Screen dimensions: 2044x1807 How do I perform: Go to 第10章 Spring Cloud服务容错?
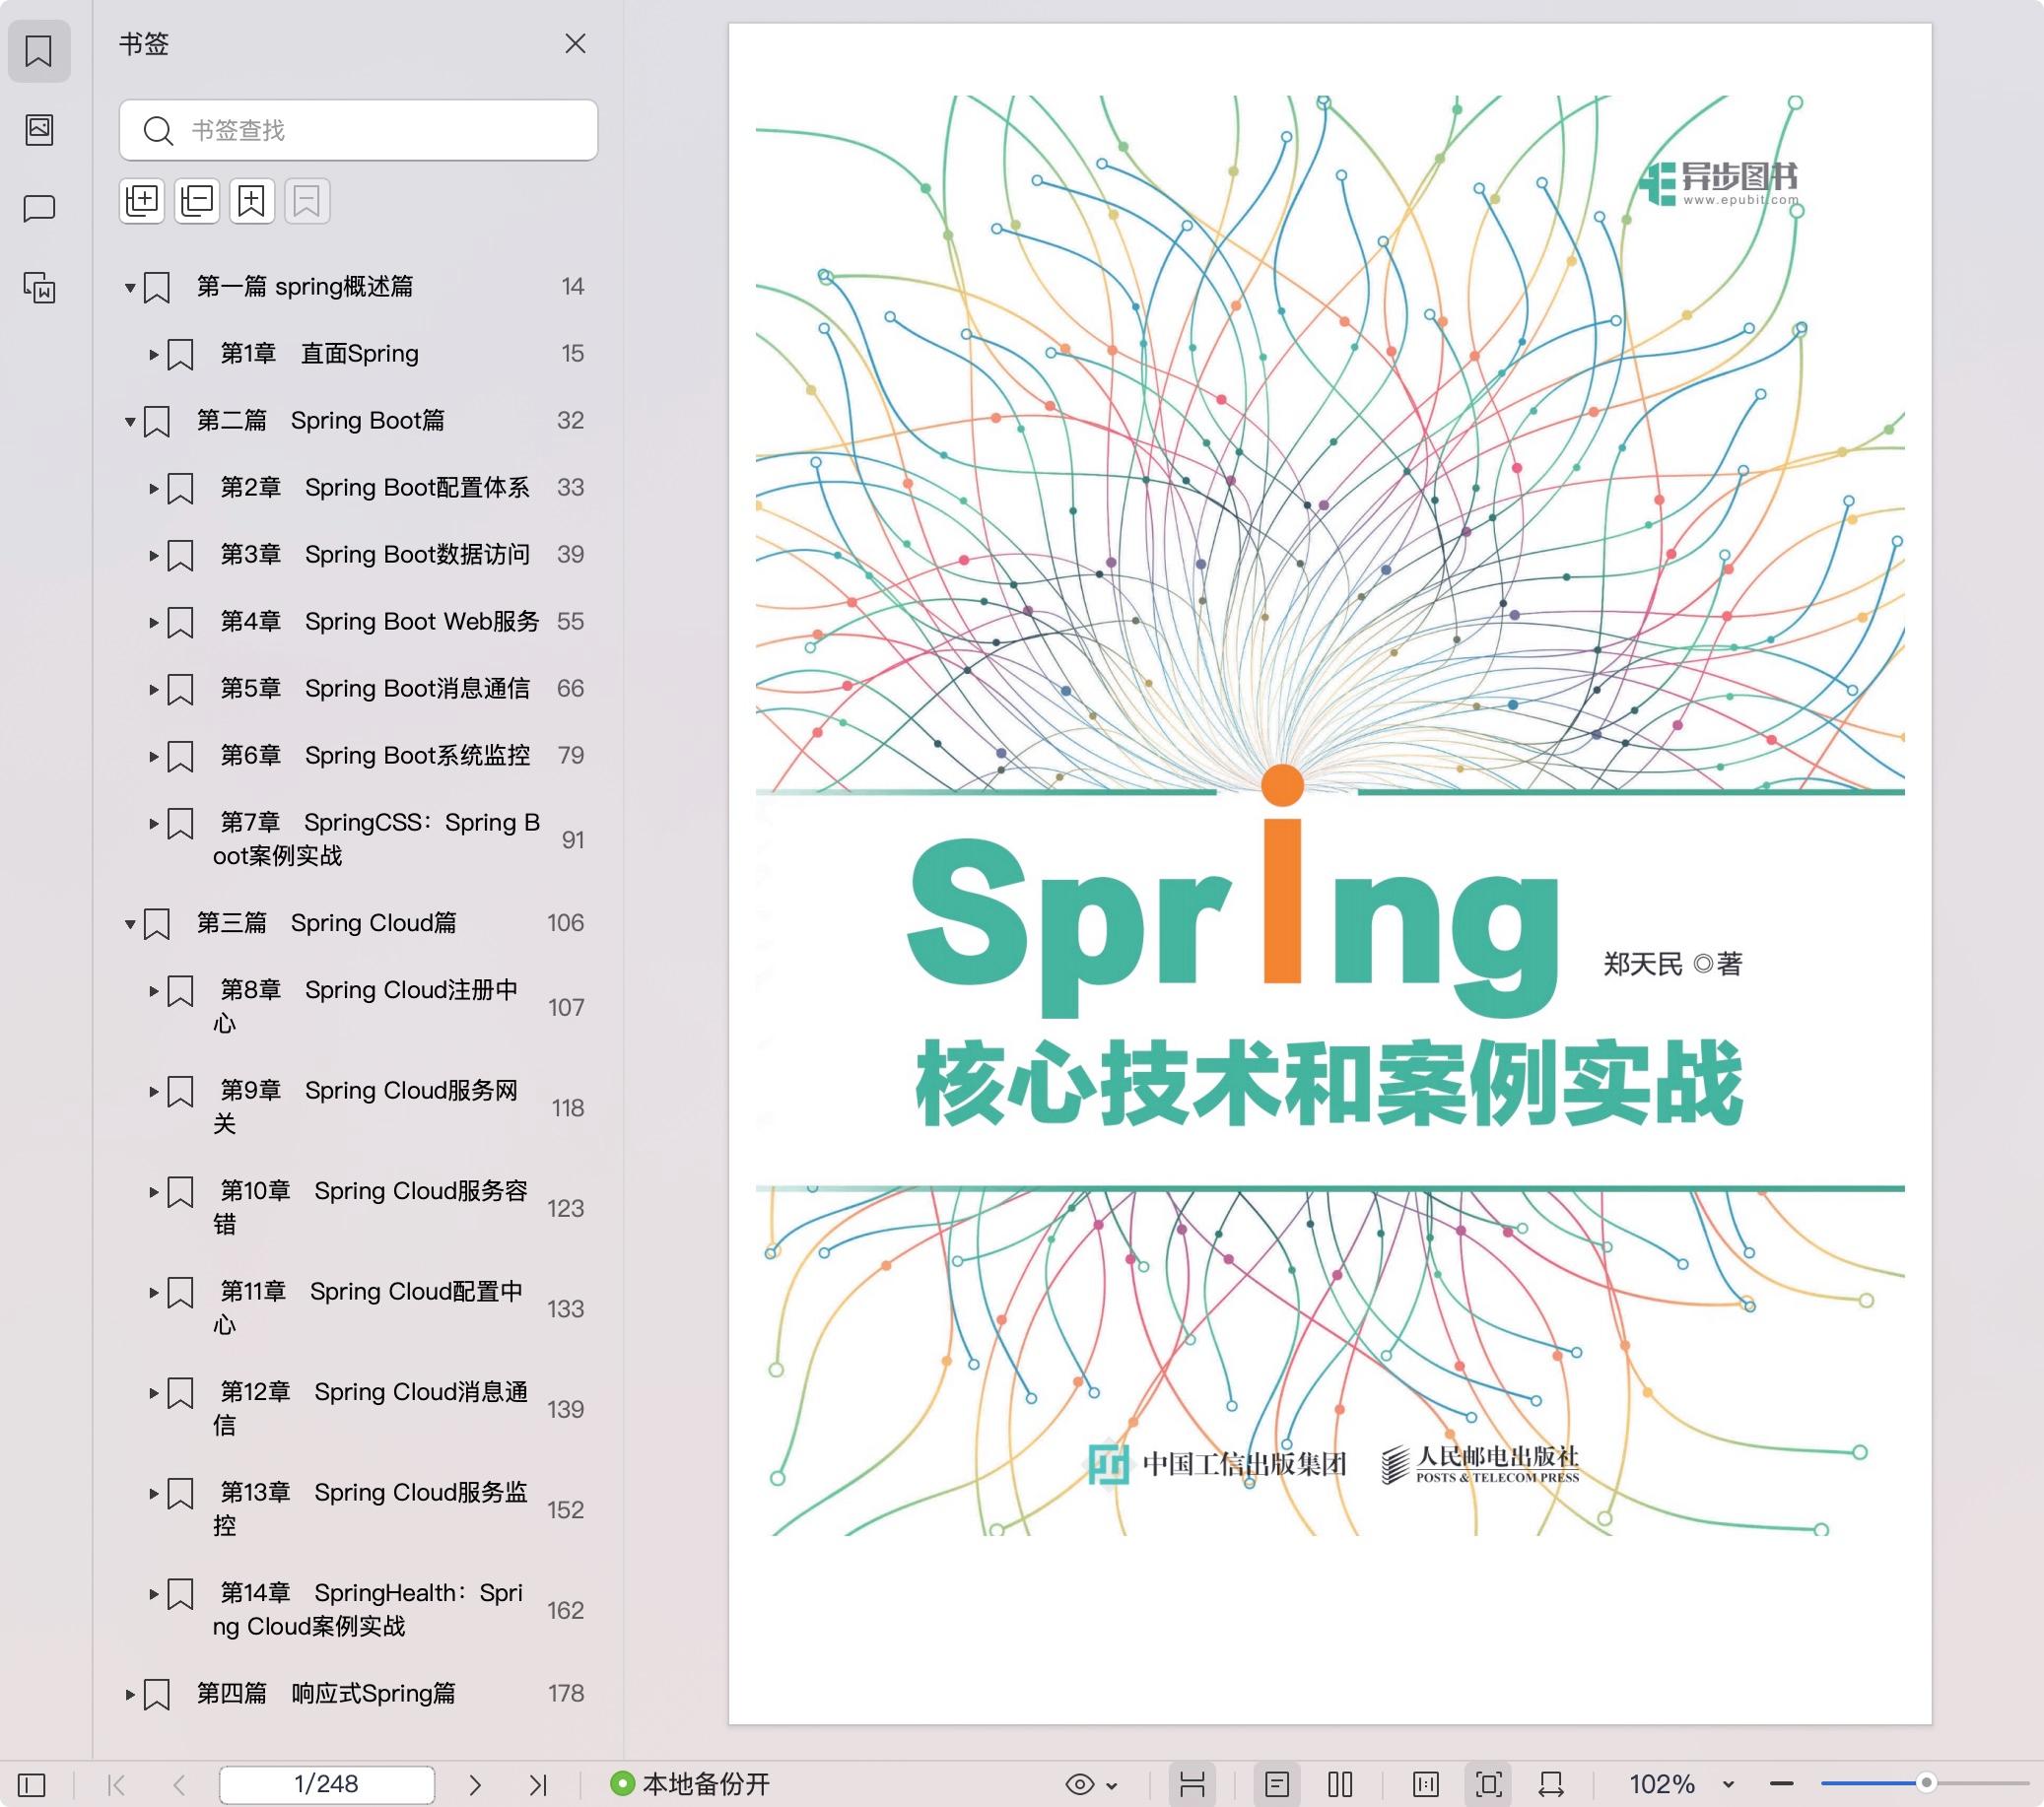point(370,1207)
